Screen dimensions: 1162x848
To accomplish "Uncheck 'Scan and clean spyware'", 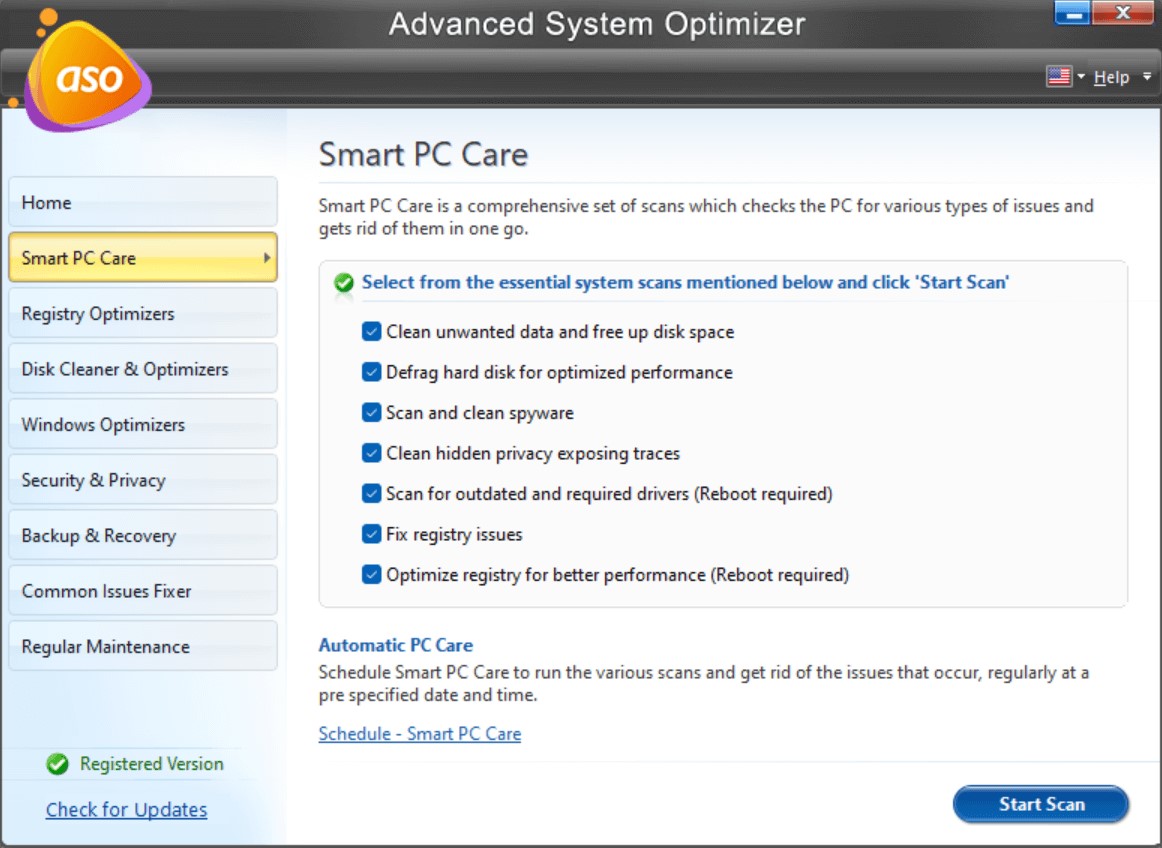I will (371, 413).
